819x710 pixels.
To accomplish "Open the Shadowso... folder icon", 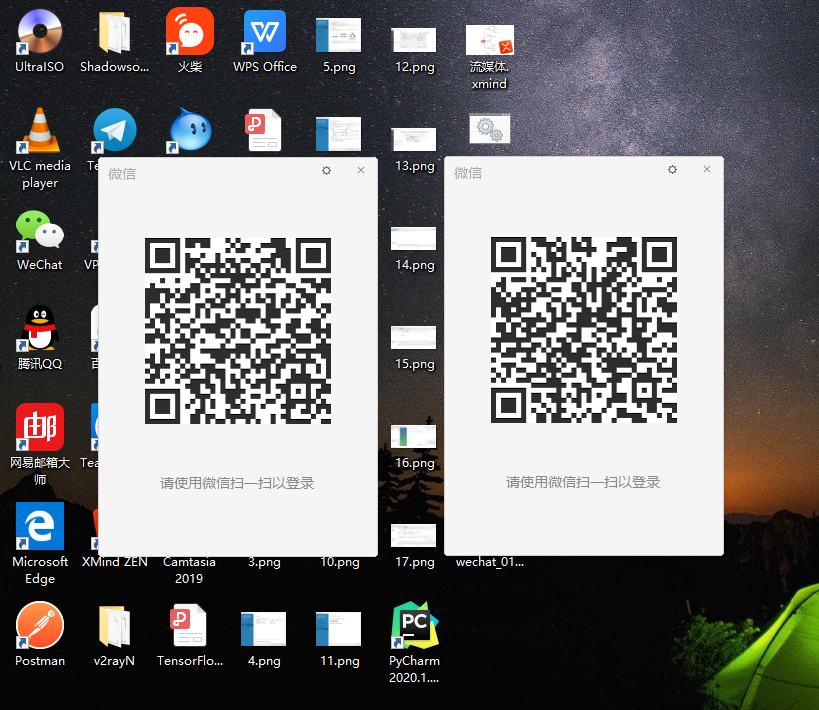I will tap(114, 32).
